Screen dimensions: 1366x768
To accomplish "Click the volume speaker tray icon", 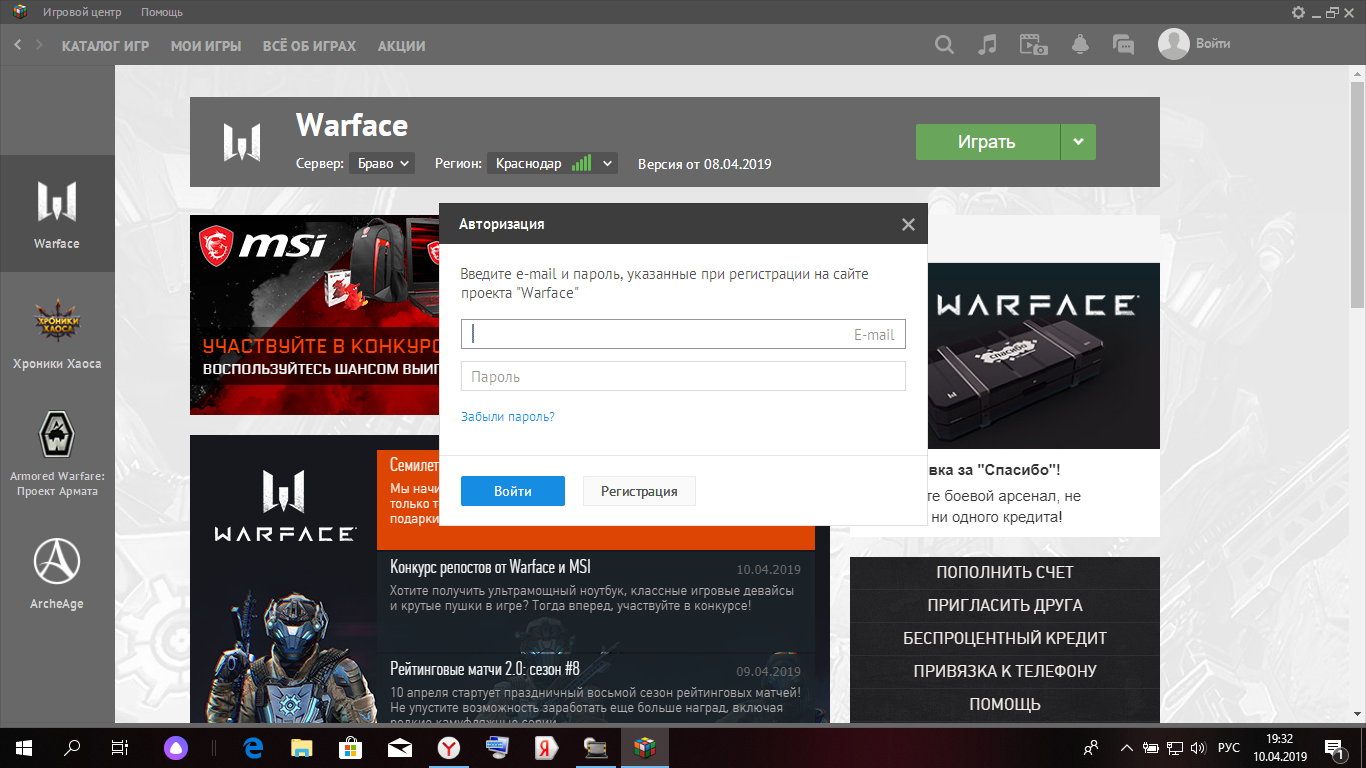I will (x=1199, y=747).
